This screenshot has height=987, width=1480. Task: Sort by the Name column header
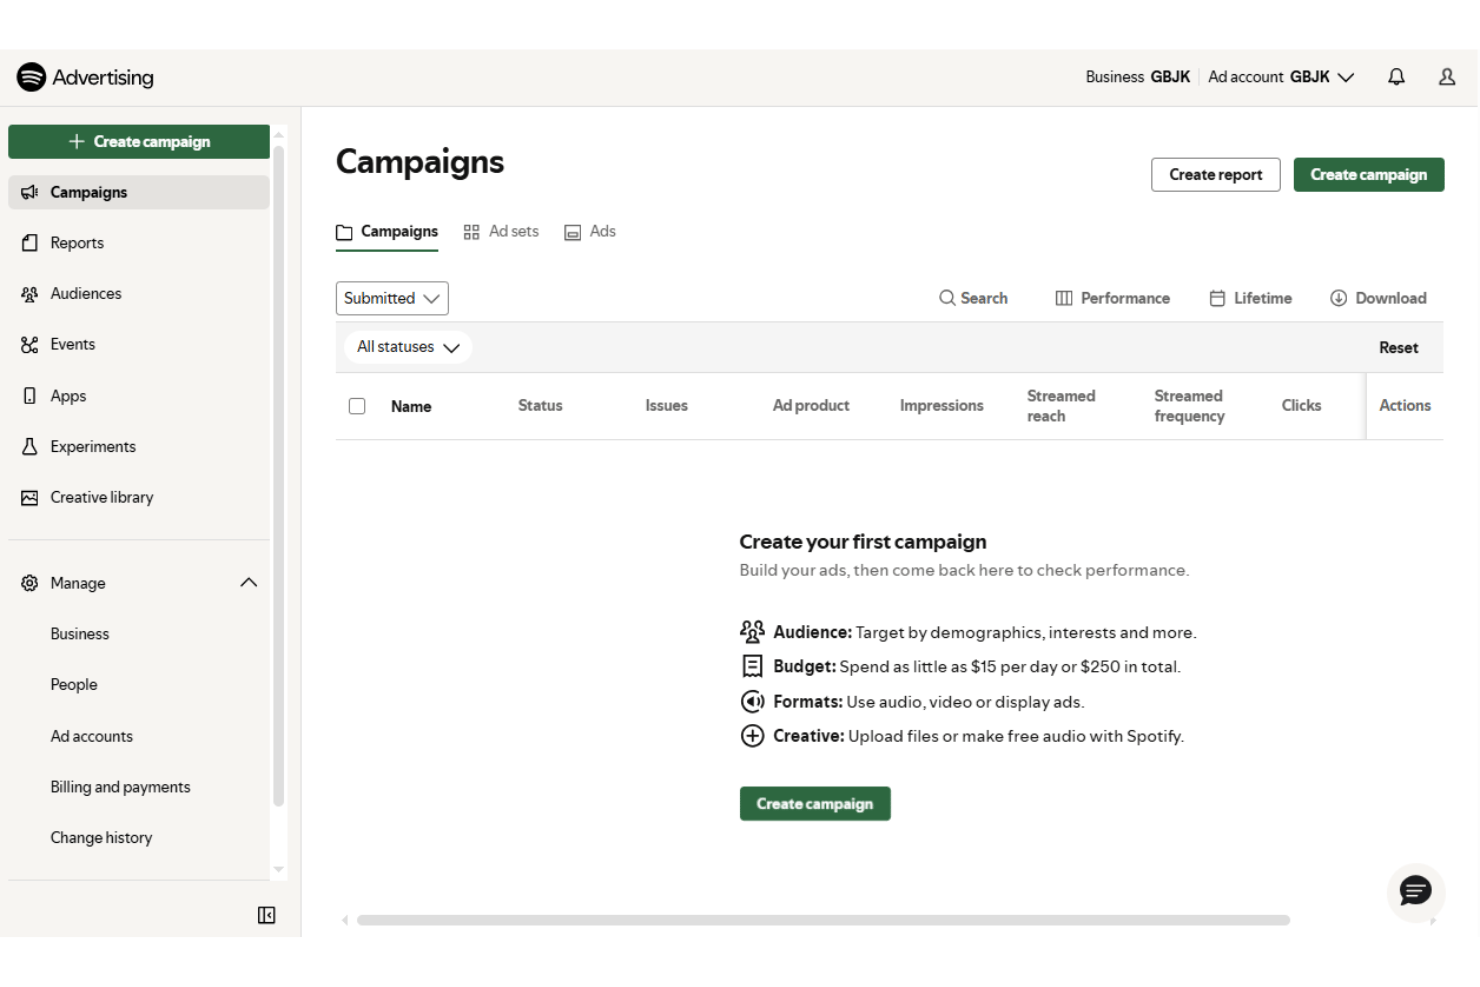click(411, 407)
